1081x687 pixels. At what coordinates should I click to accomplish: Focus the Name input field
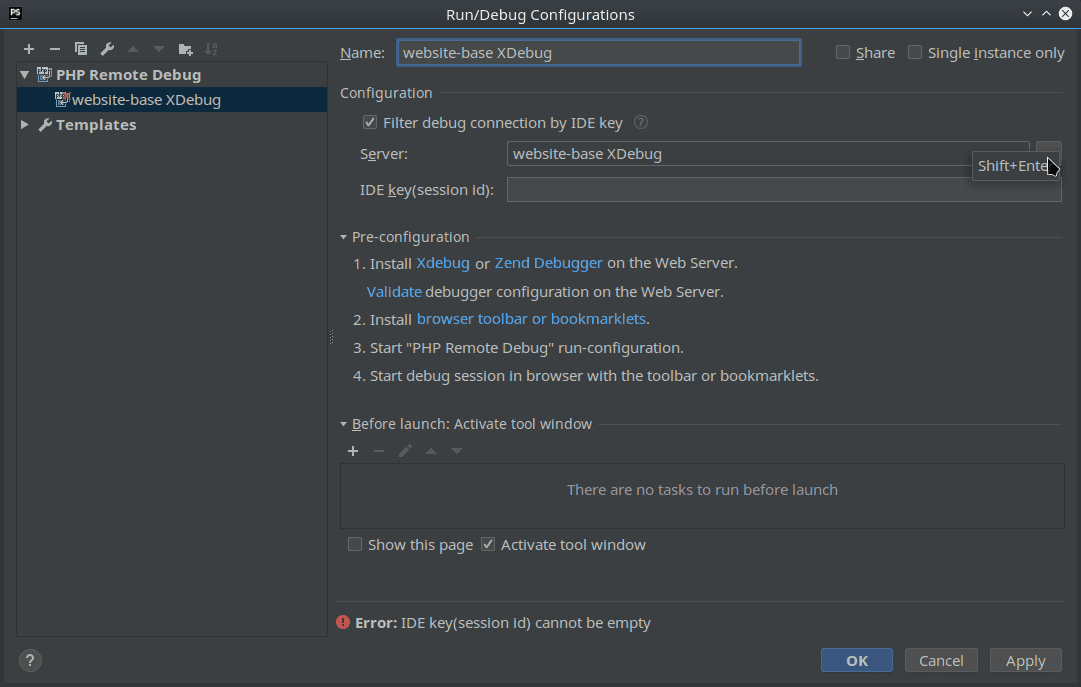tap(598, 52)
